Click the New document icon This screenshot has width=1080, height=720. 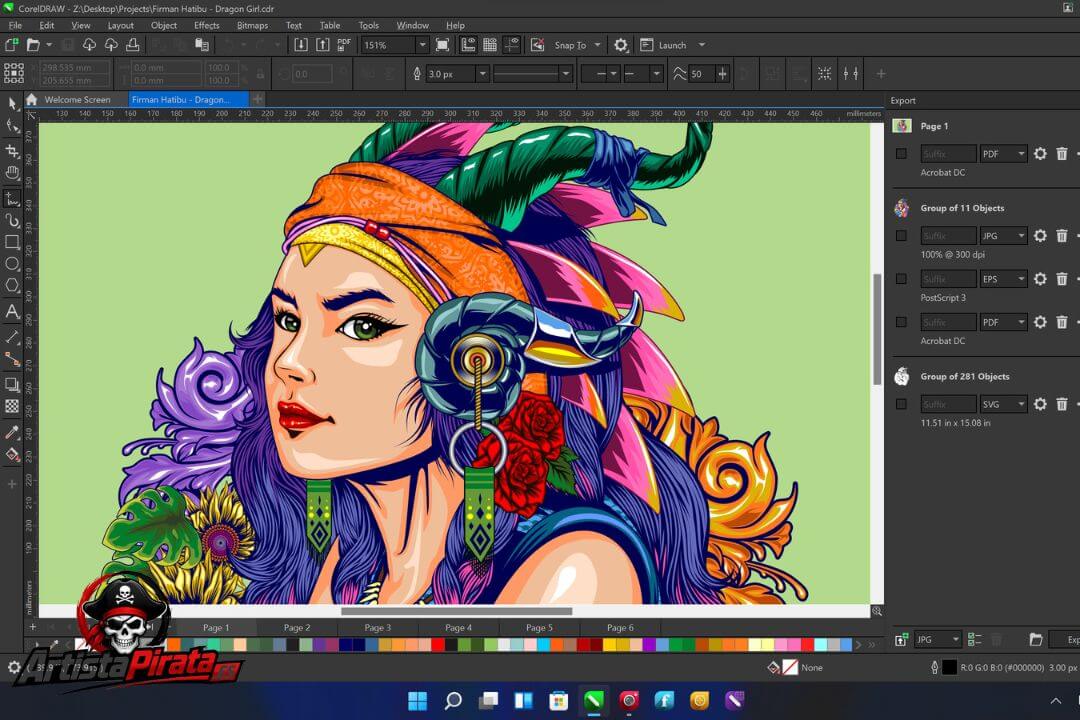tap(11, 45)
